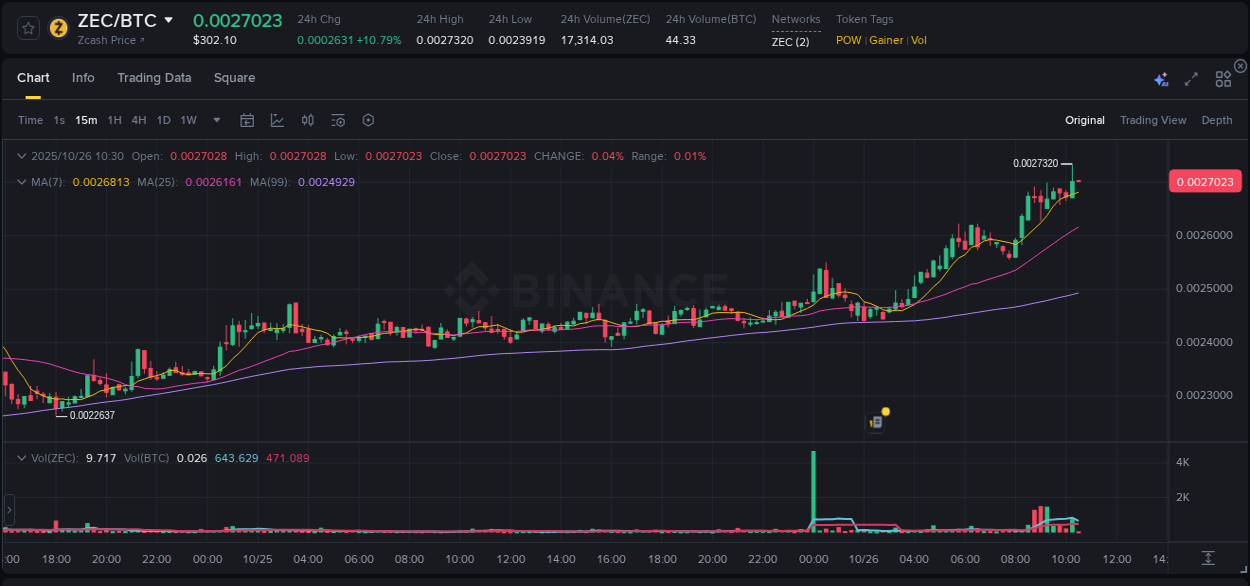Launch the Binance AI assistant icon
1250x586 pixels.
1161,78
